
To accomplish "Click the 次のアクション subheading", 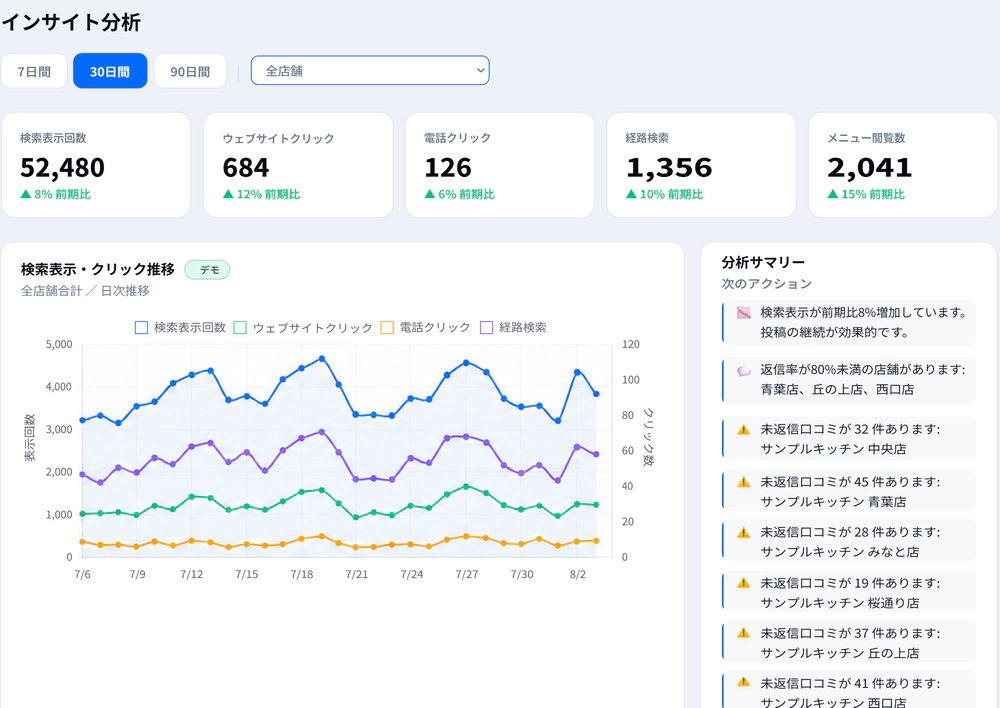I will click(767, 283).
